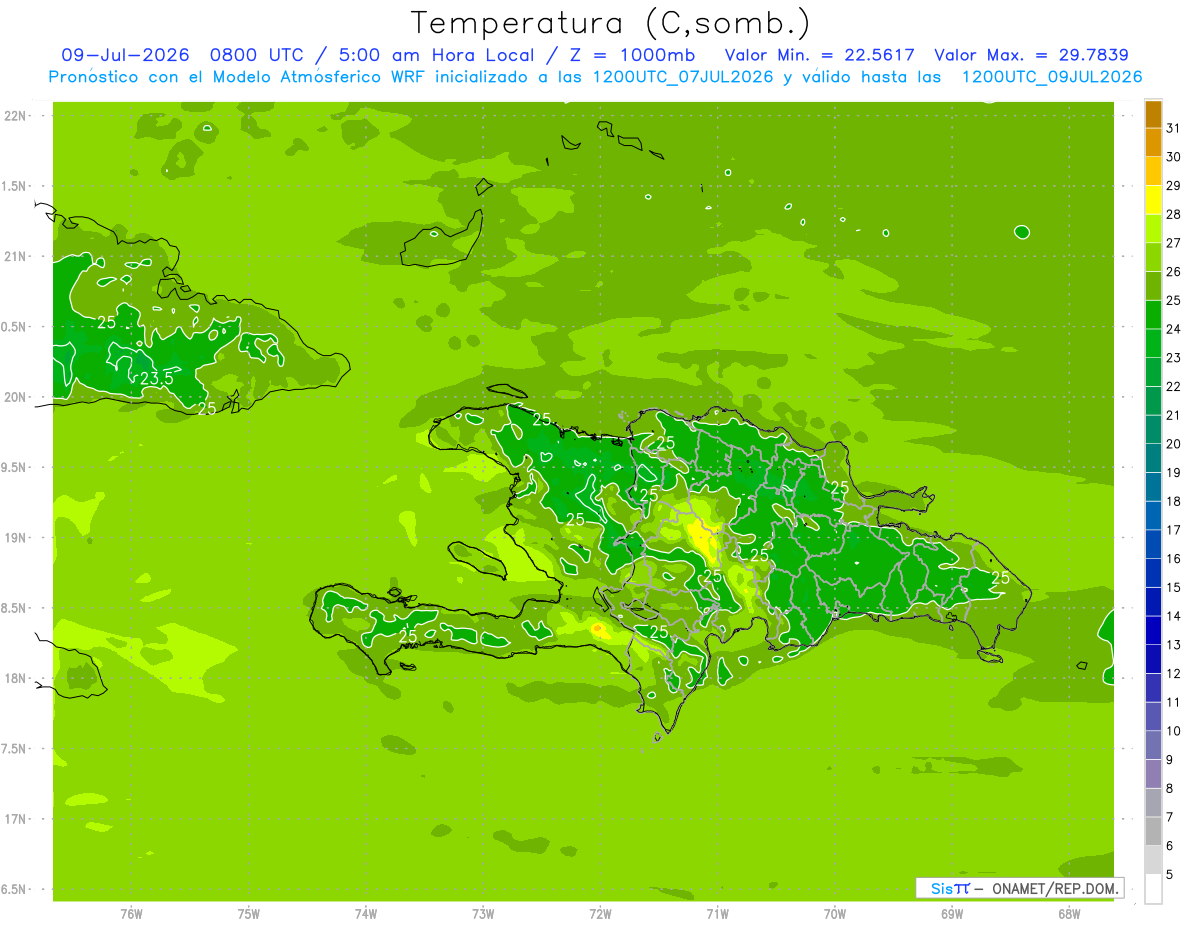Click the green legend swatch between 24 and 25

coord(1153,315)
